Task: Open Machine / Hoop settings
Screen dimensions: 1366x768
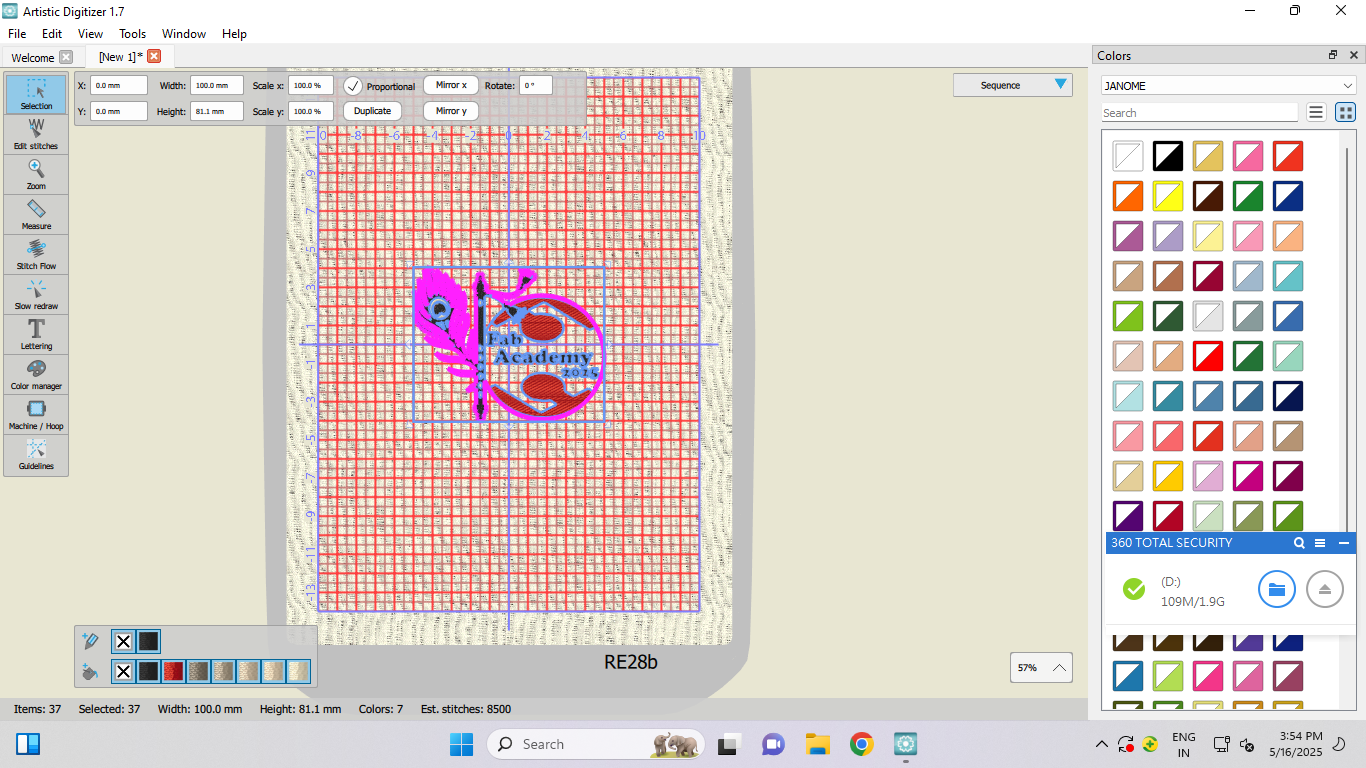Action: point(36,414)
